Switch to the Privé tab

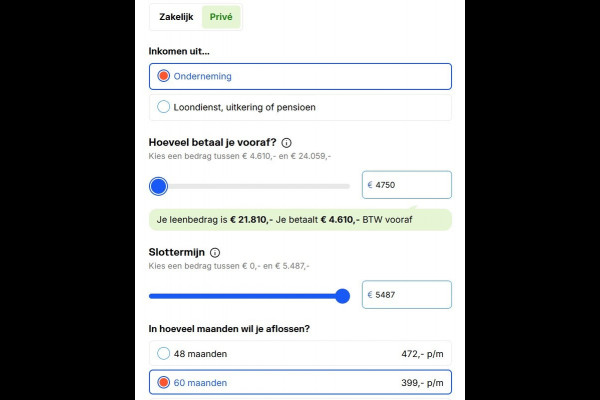click(x=221, y=17)
